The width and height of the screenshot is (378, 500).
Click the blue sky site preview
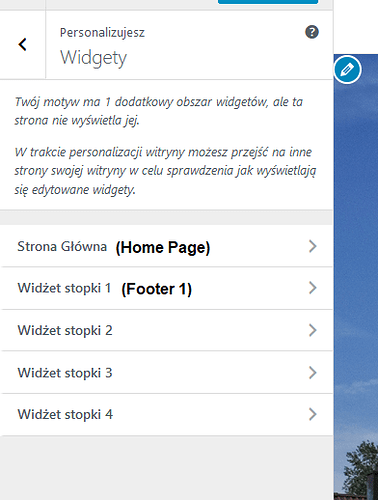tap(356, 233)
